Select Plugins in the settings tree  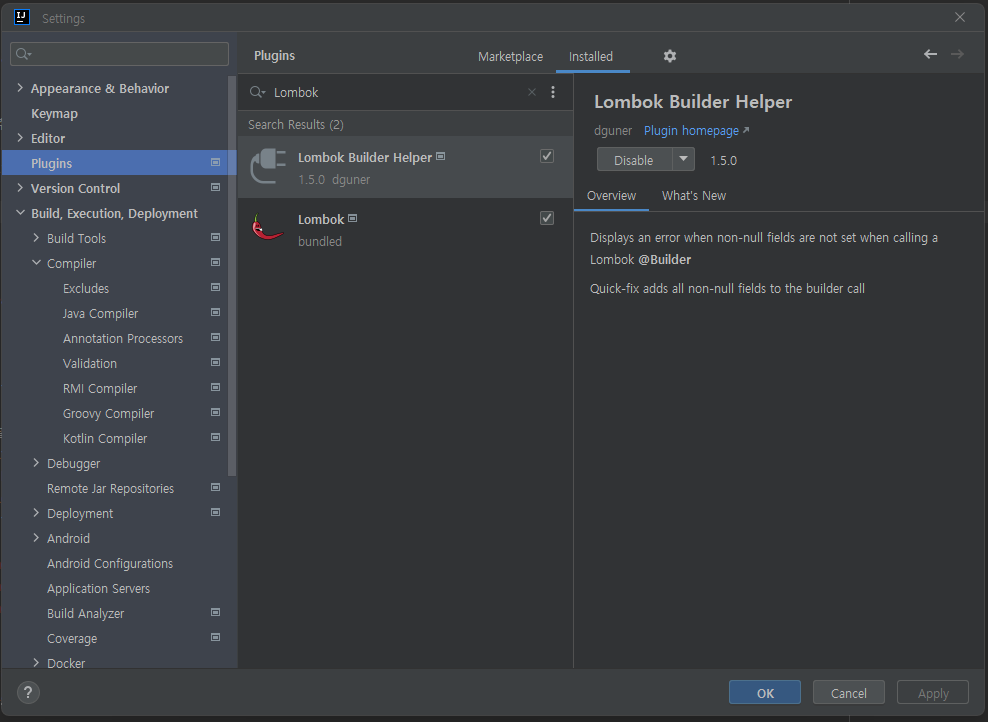[x=118, y=163]
